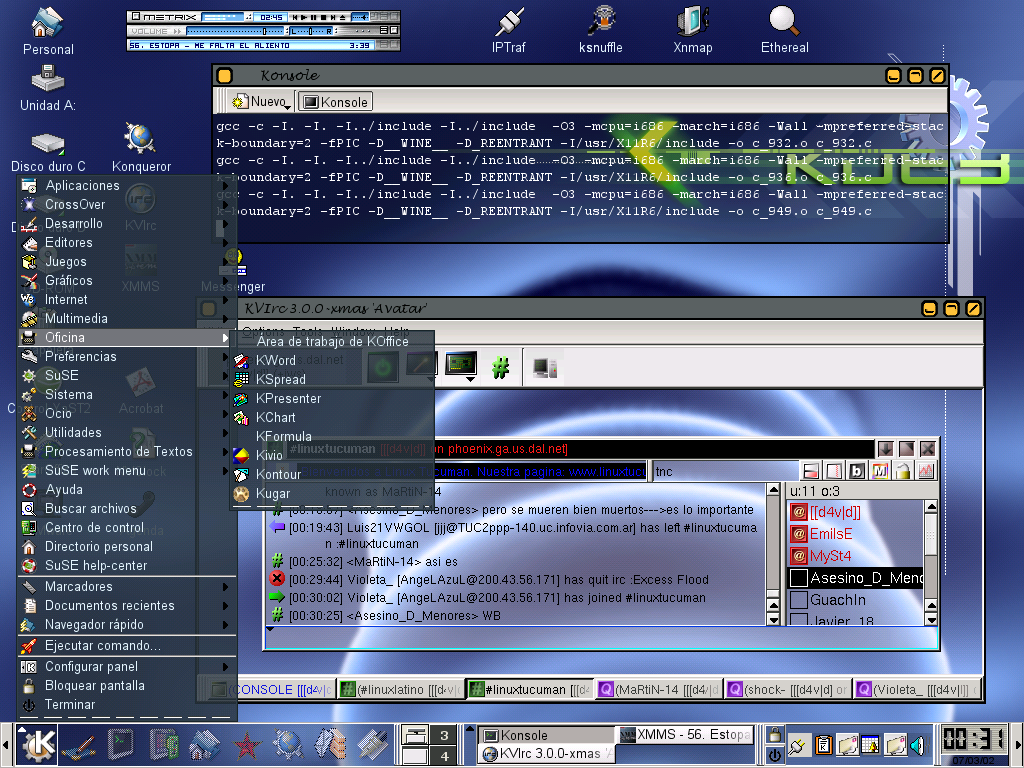Expand the Marcadores submenu
The image size is (1024, 768).
pos(124,586)
